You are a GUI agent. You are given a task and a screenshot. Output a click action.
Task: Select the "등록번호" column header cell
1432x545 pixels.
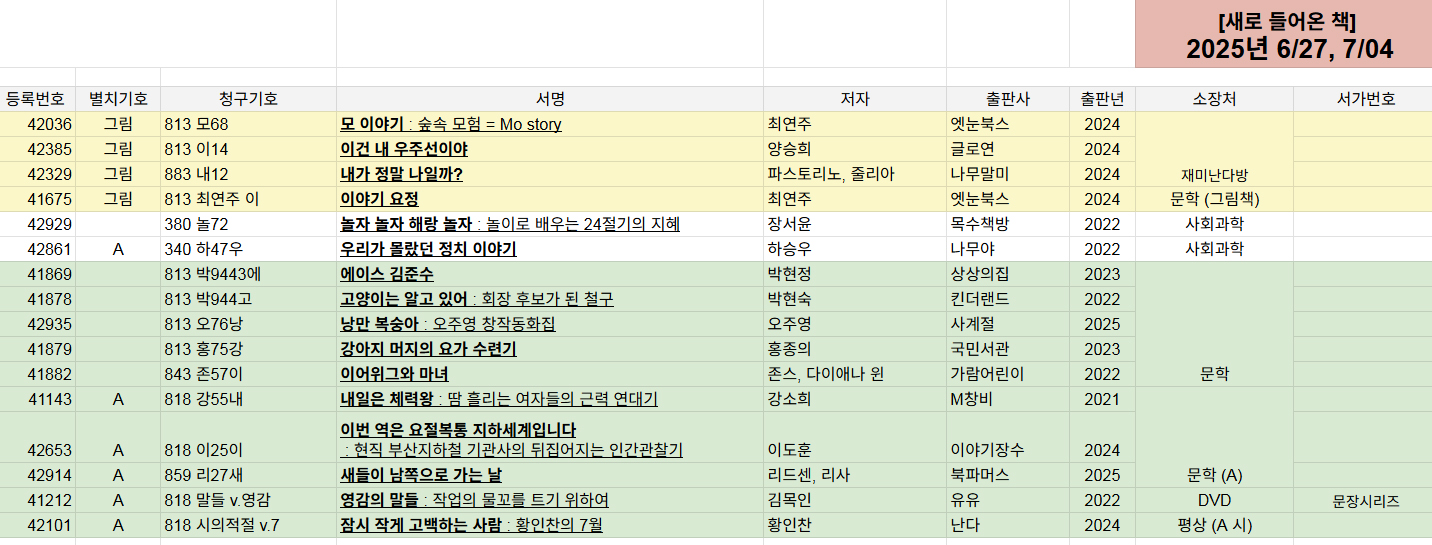tap(36, 99)
